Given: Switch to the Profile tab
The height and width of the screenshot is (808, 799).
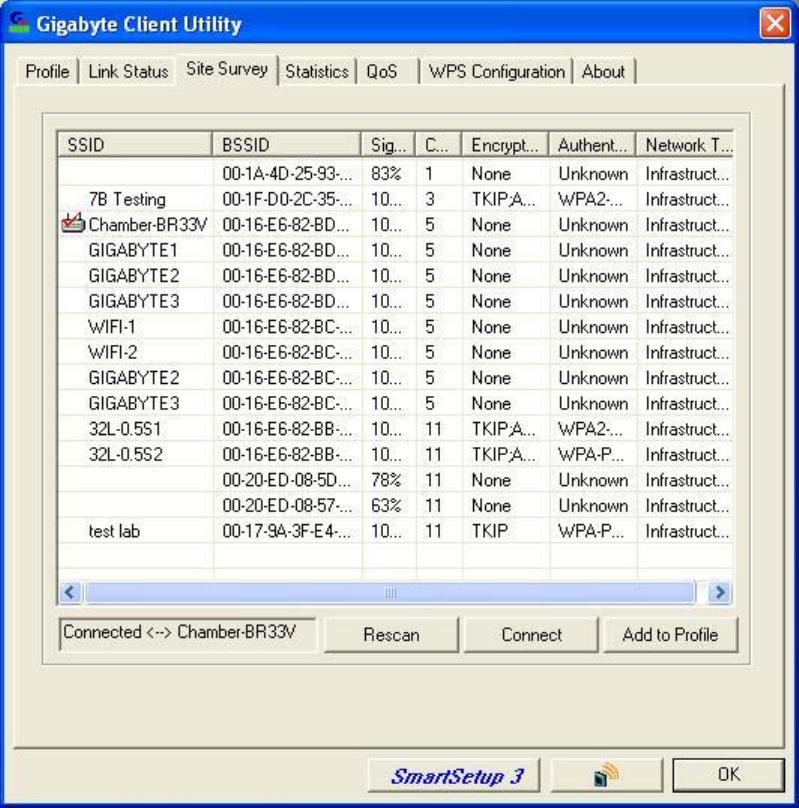Looking at the screenshot, I should pos(47,71).
